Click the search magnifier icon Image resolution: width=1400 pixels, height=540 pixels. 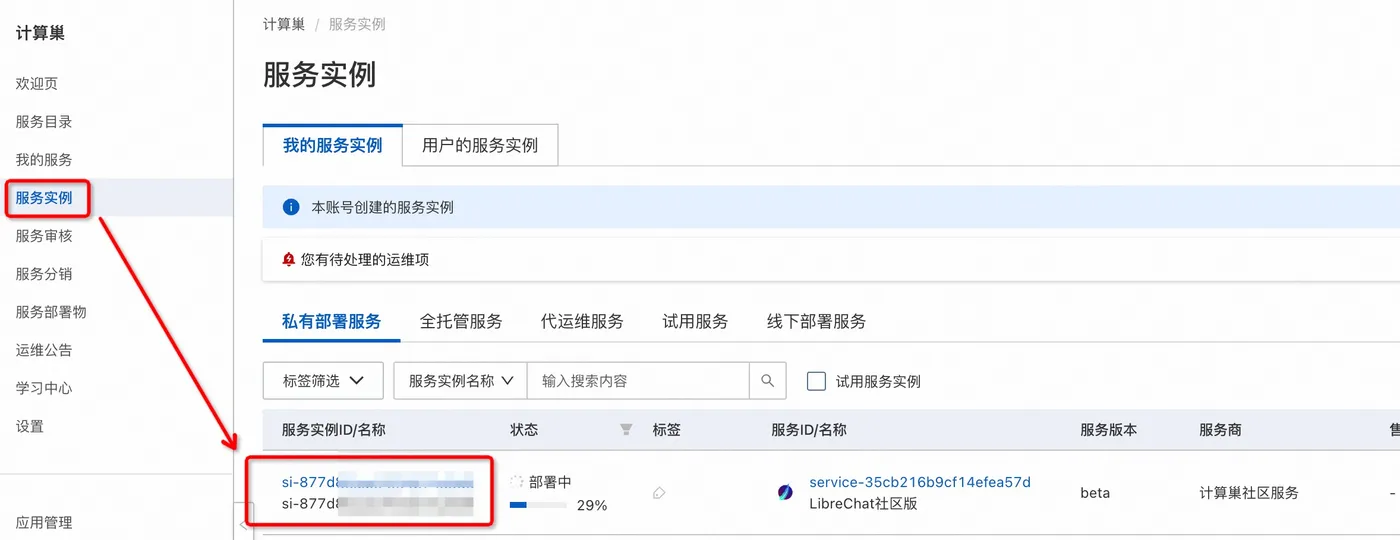click(768, 381)
